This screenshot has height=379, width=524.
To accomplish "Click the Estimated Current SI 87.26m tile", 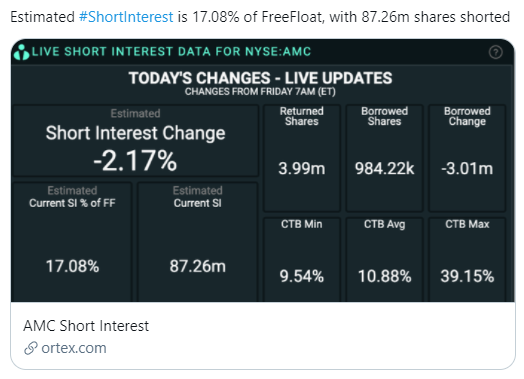I will [198, 242].
